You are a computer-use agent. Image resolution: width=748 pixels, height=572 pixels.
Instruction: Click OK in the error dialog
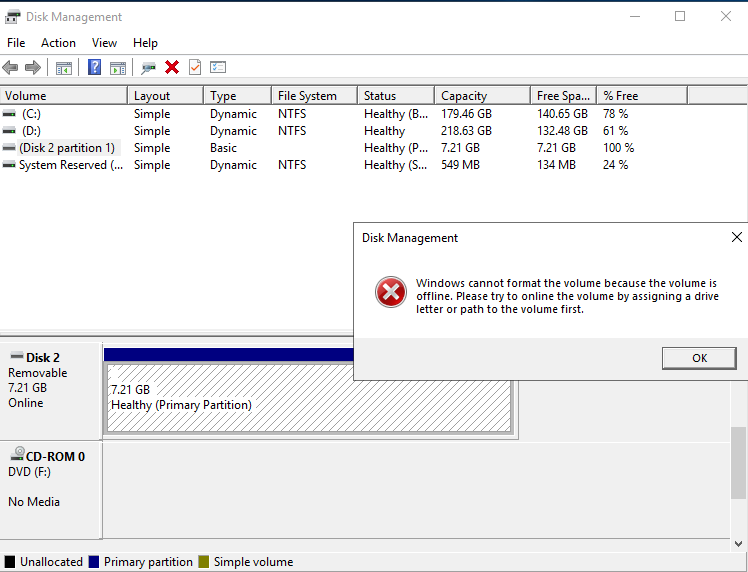click(x=699, y=358)
